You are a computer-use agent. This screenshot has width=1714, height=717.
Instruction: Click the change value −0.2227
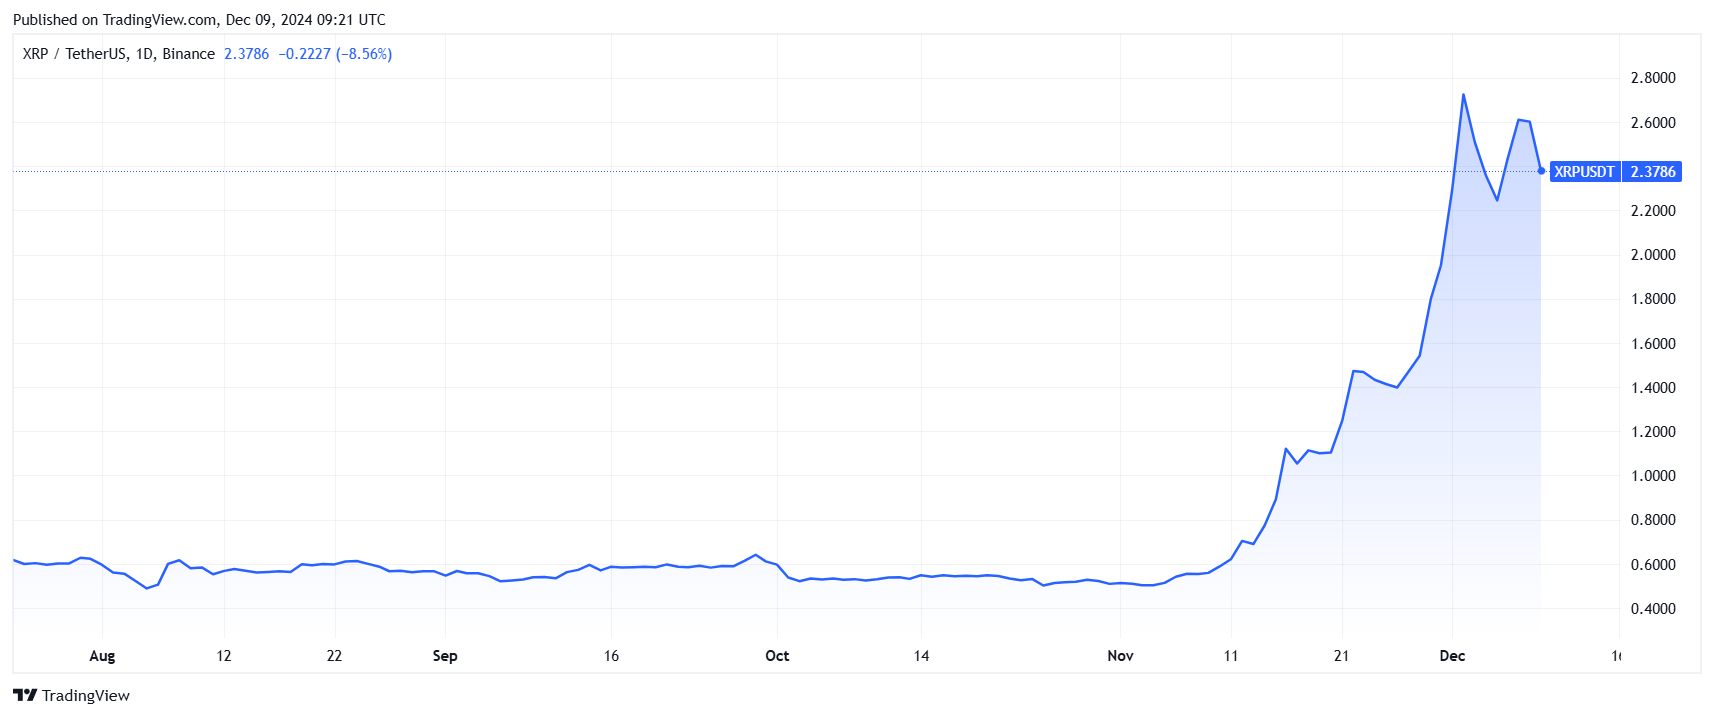pyautogui.click(x=304, y=54)
